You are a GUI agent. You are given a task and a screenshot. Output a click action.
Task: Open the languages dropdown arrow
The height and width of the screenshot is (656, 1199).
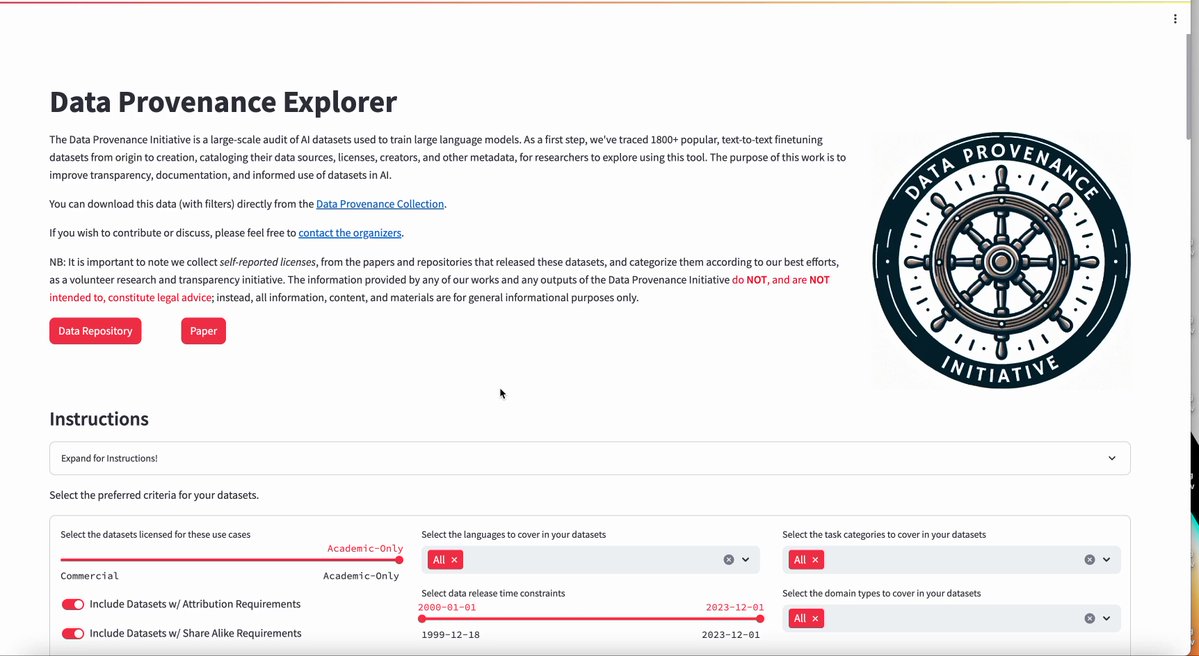click(x=746, y=560)
